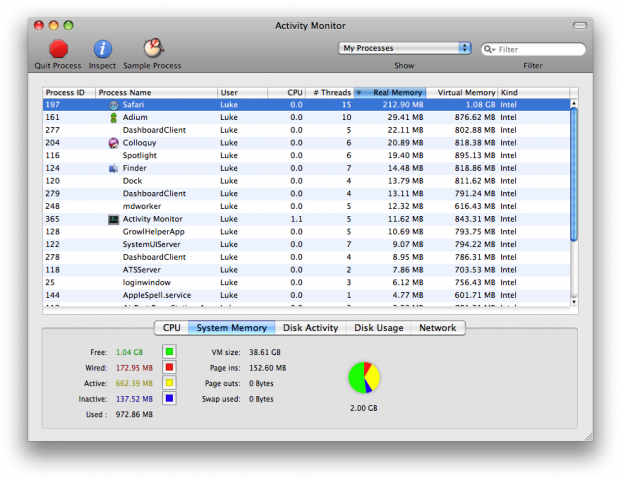Click the Active 662.39 MB value
This screenshot has height=480, width=621.
(134, 383)
